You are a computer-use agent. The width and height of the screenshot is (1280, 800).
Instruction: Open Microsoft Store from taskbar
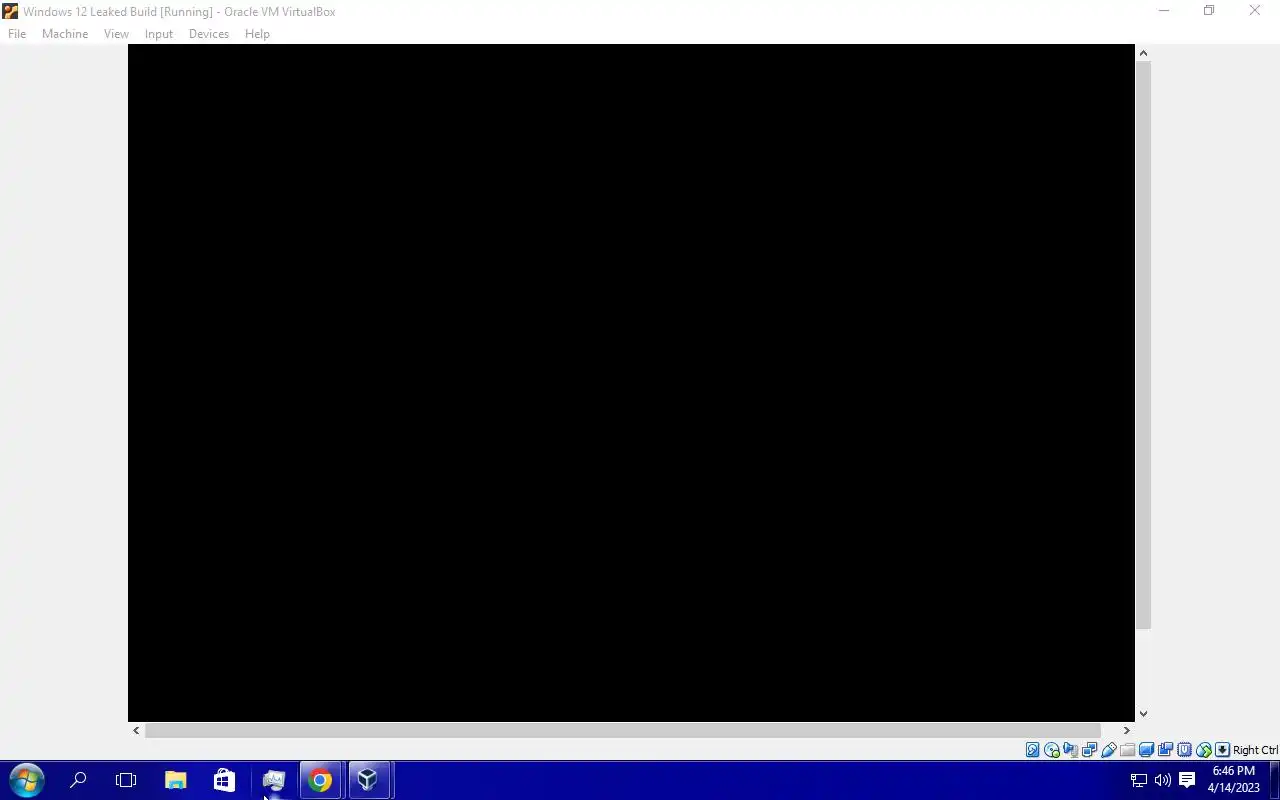tap(224, 780)
